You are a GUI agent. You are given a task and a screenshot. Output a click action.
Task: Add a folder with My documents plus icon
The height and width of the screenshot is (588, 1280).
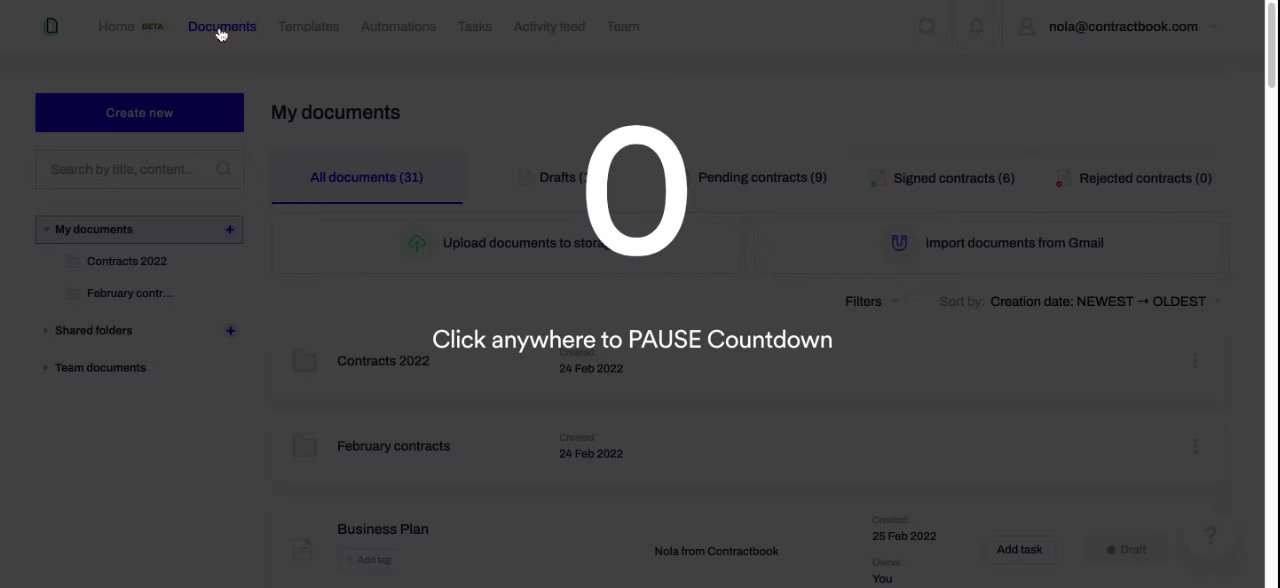[x=230, y=230]
